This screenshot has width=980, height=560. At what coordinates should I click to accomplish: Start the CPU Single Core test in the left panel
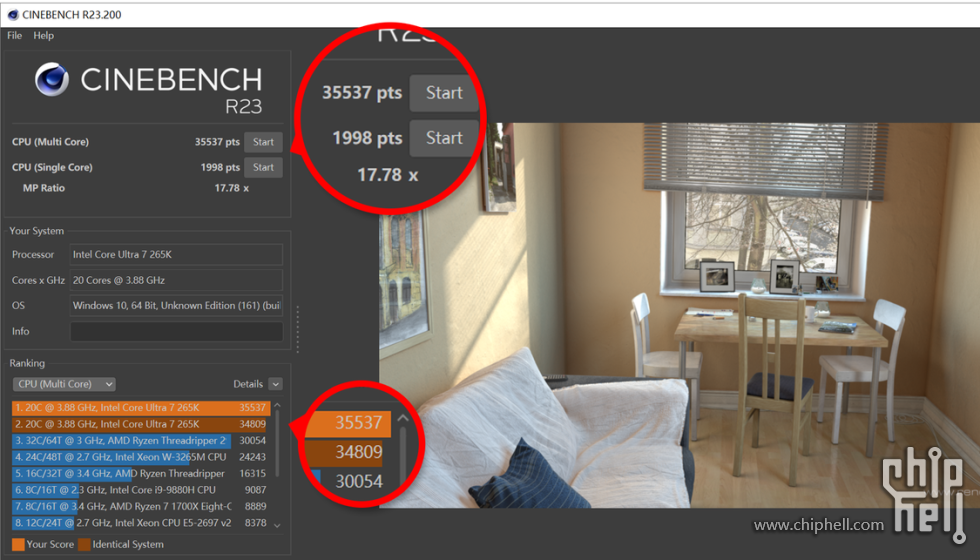click(x=263, y=167)
